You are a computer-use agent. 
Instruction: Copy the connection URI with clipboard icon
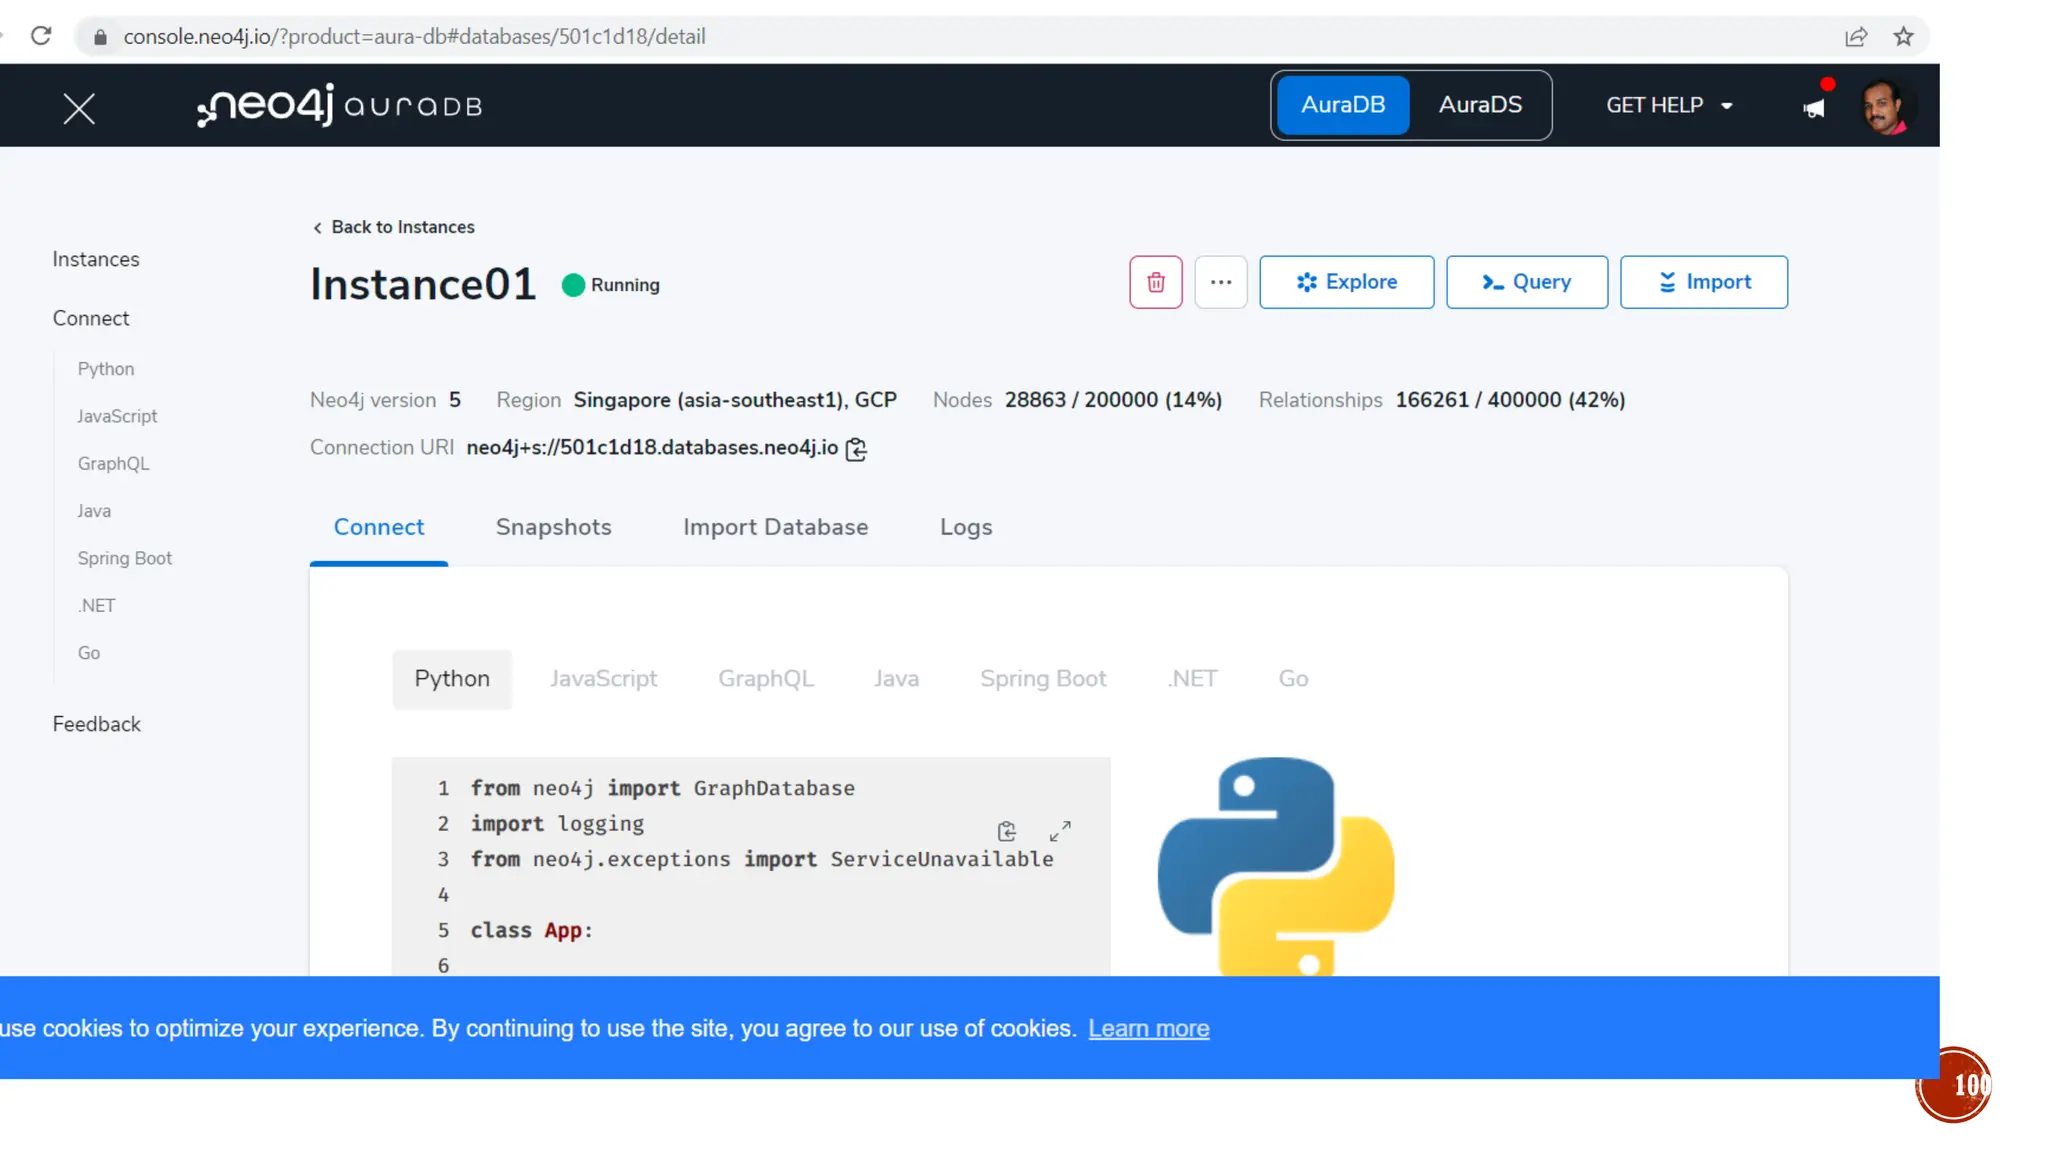[x=856, y=449]
